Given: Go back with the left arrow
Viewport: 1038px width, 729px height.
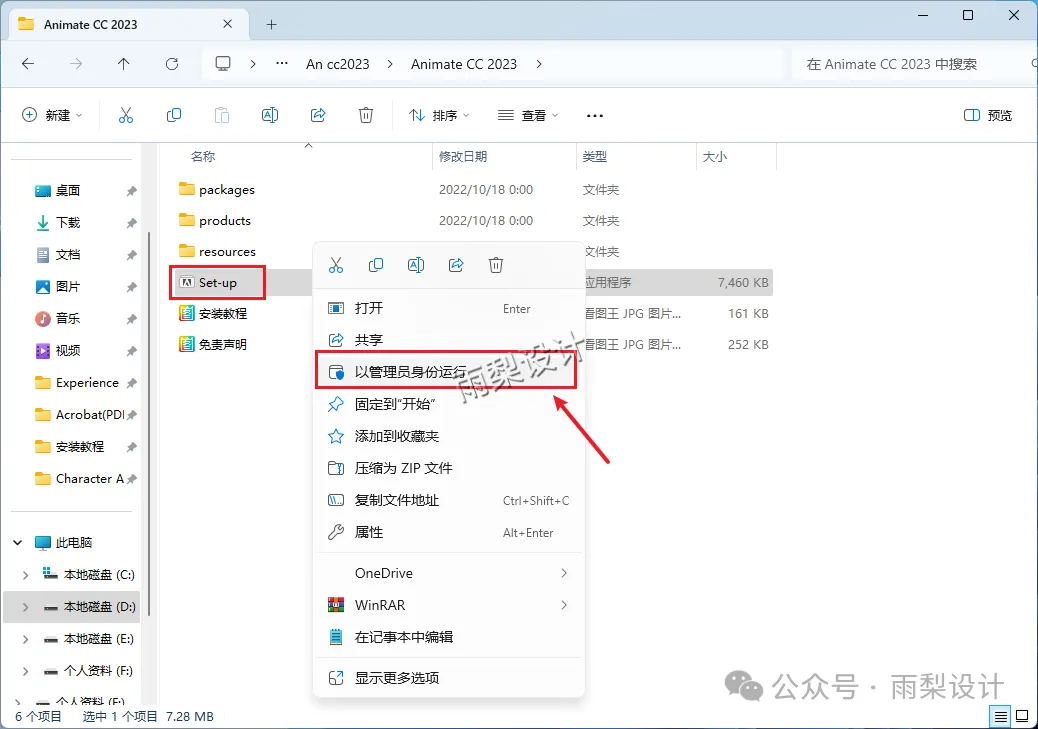Looking at the screenshot, I should (x=28, y=64).
